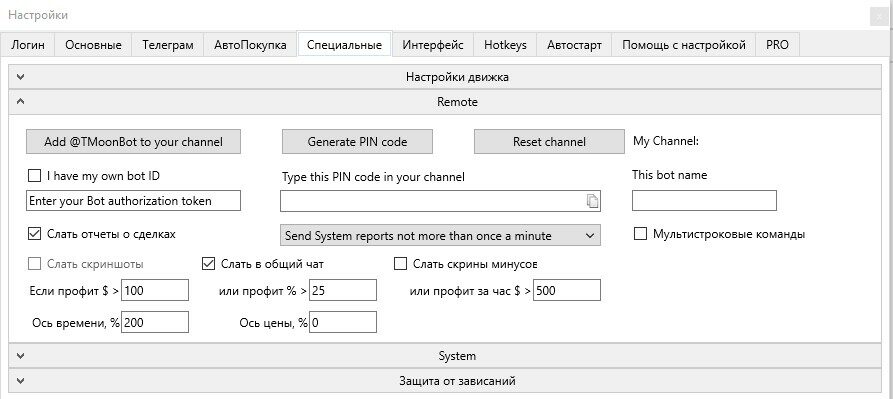Viewport: 893px width, 399px height.
Task: Click the Reset channel button
Action: click(x=549, y=142)
